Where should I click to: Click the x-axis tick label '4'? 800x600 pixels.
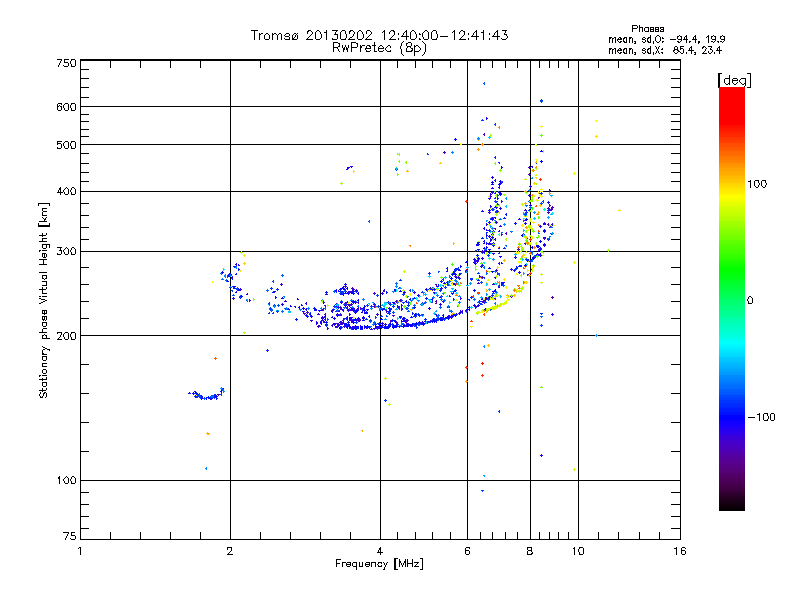click(380, 551)
